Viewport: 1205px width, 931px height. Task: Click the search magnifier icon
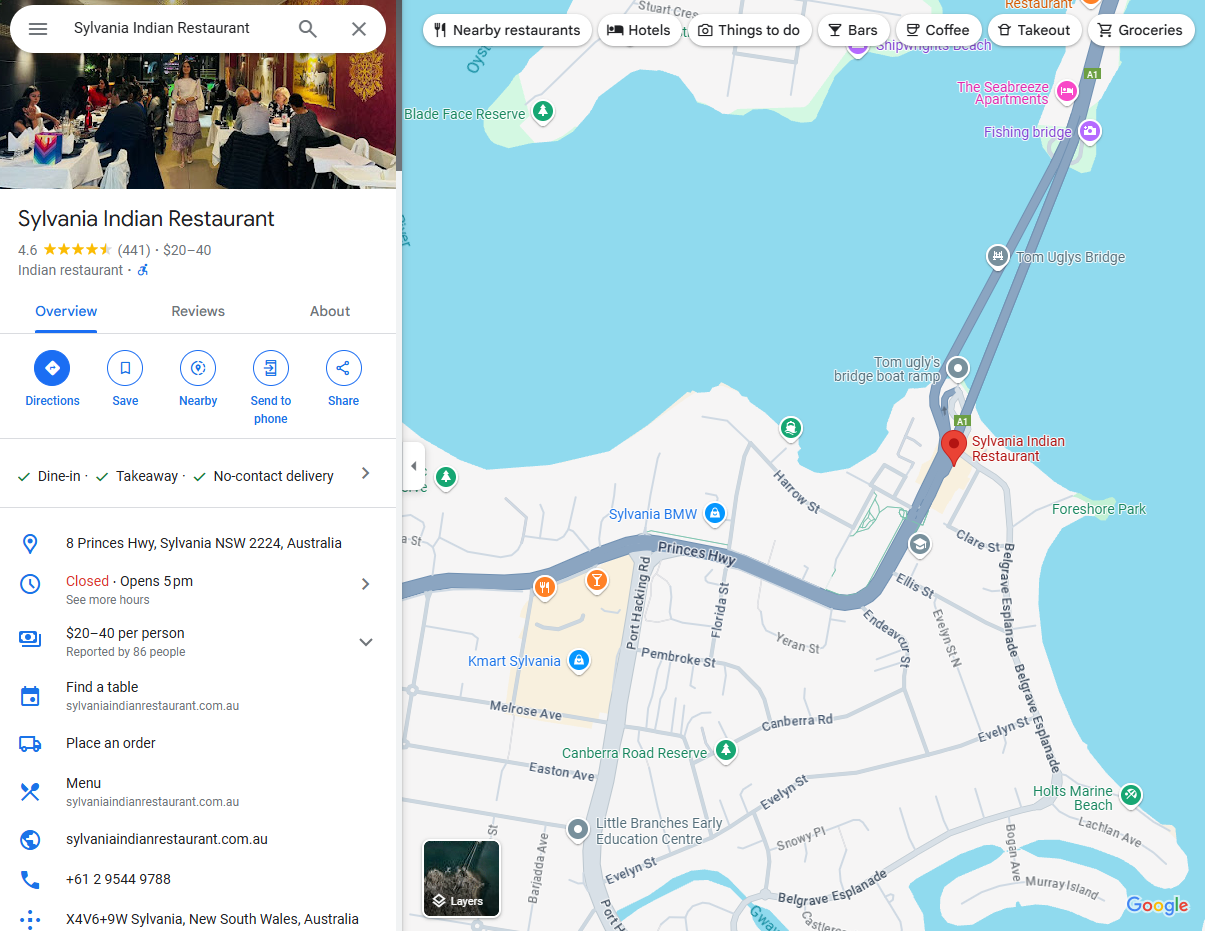pos(308,29)
